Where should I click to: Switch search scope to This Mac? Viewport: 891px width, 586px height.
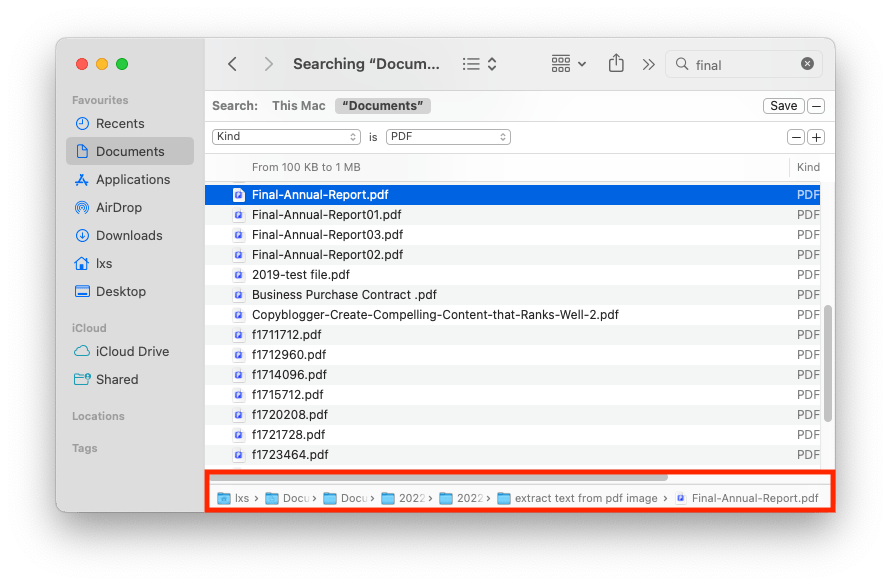[298, 105]
